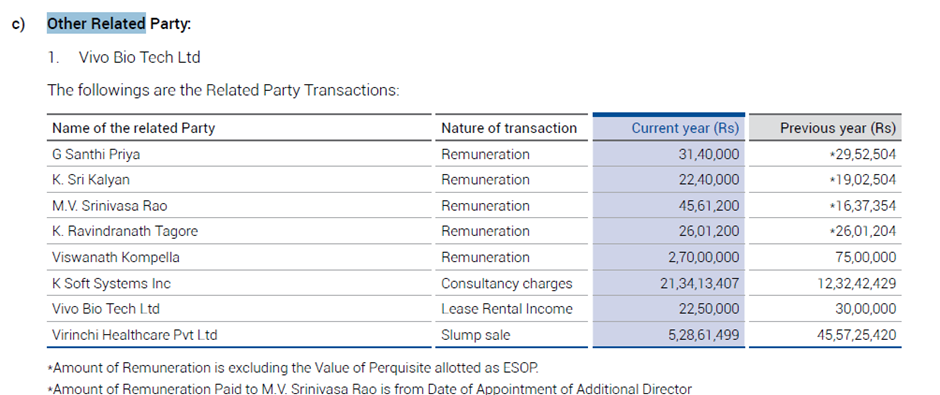
Task: Click the 'Nature of transaction' column header
Action: (x=509, y=128)
